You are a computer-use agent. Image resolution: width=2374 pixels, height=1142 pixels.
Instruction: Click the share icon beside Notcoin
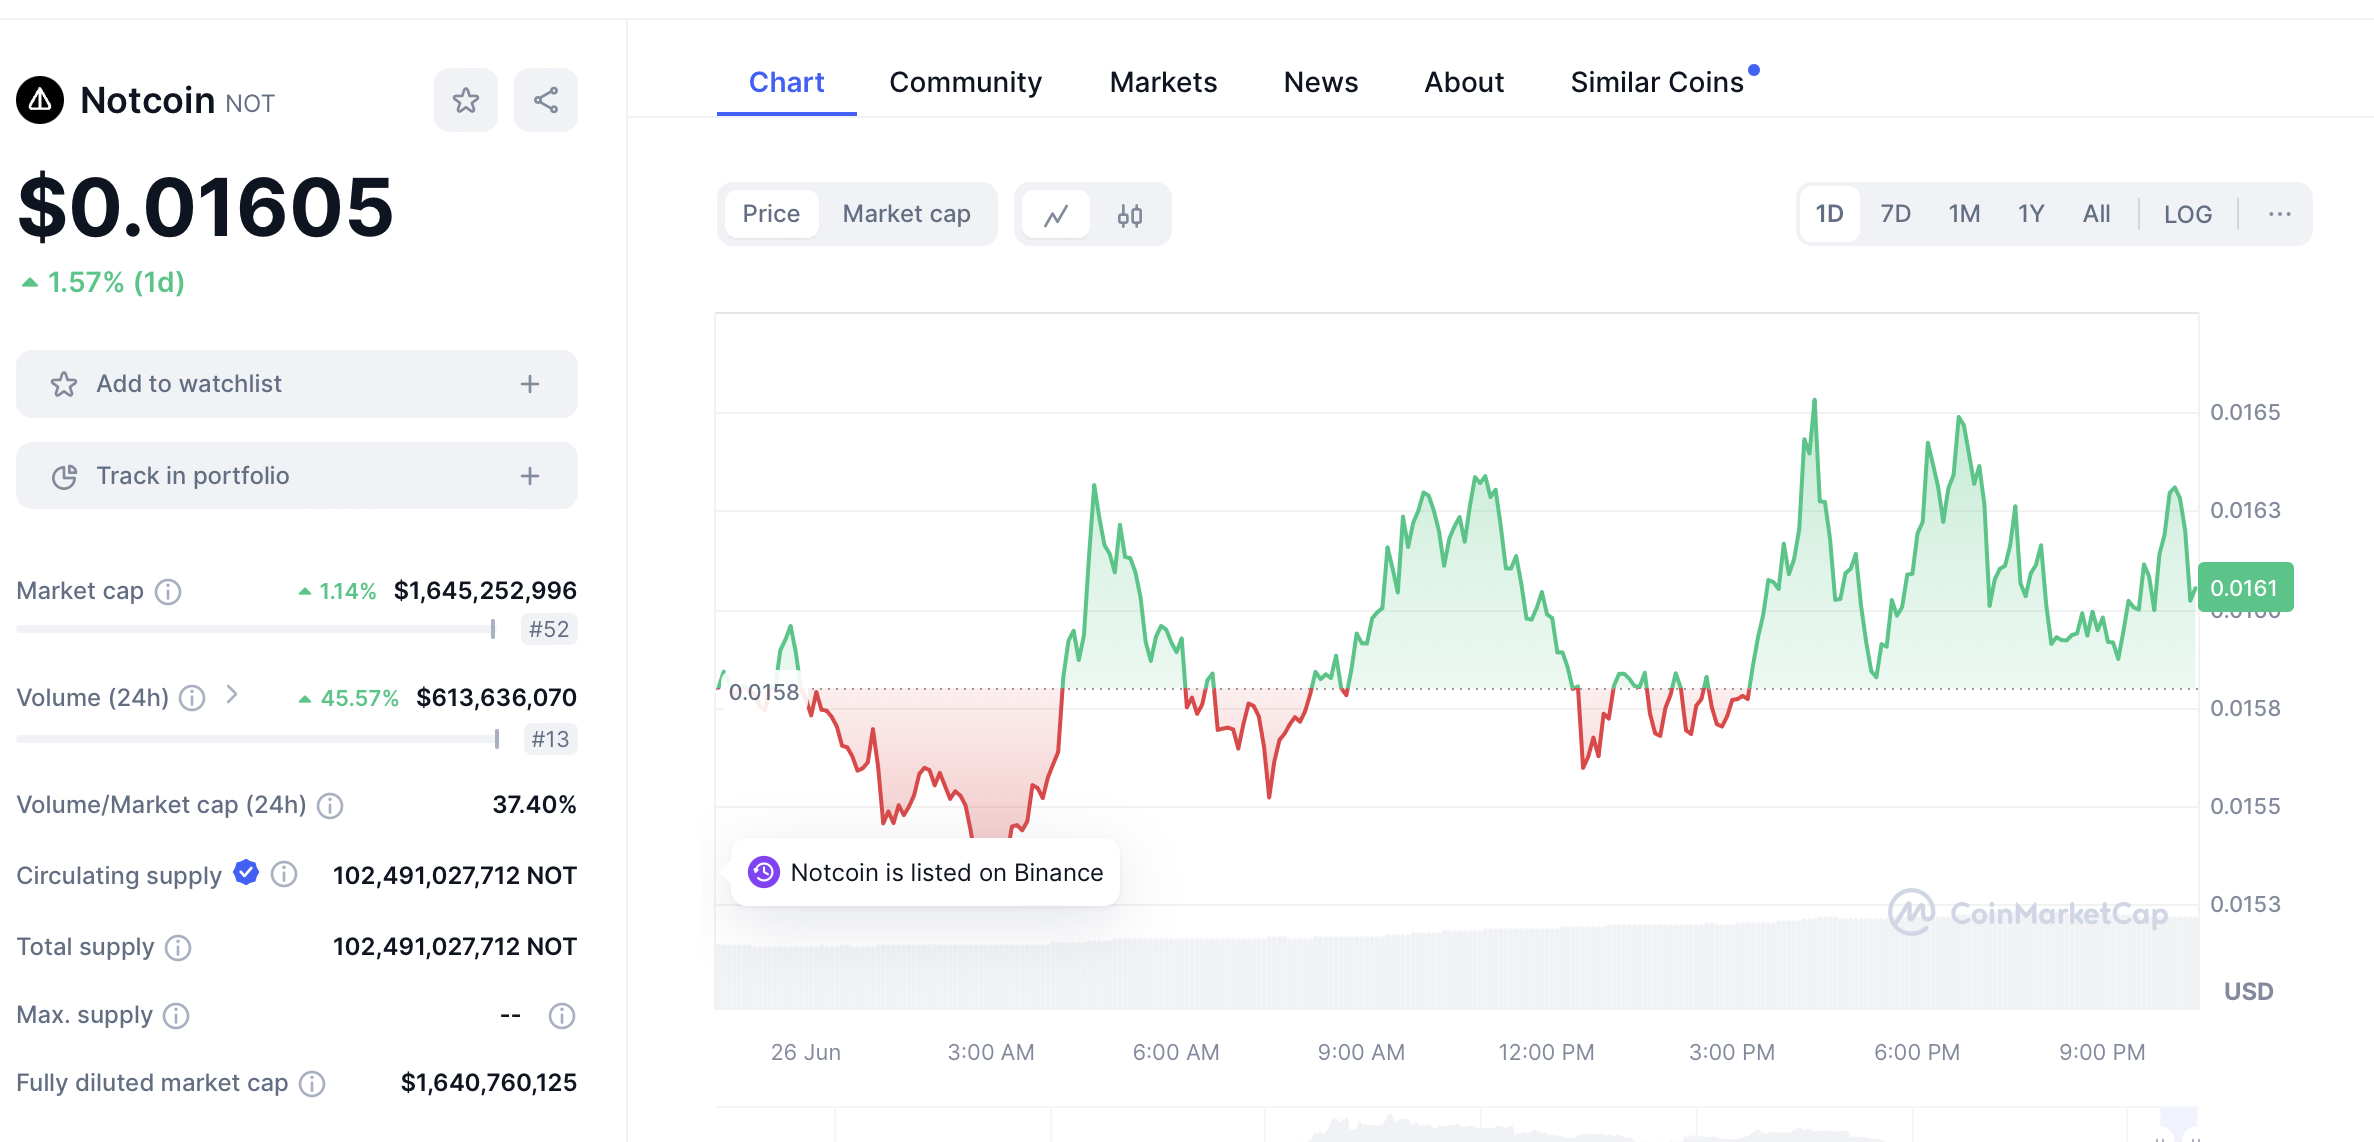point(545,100)
